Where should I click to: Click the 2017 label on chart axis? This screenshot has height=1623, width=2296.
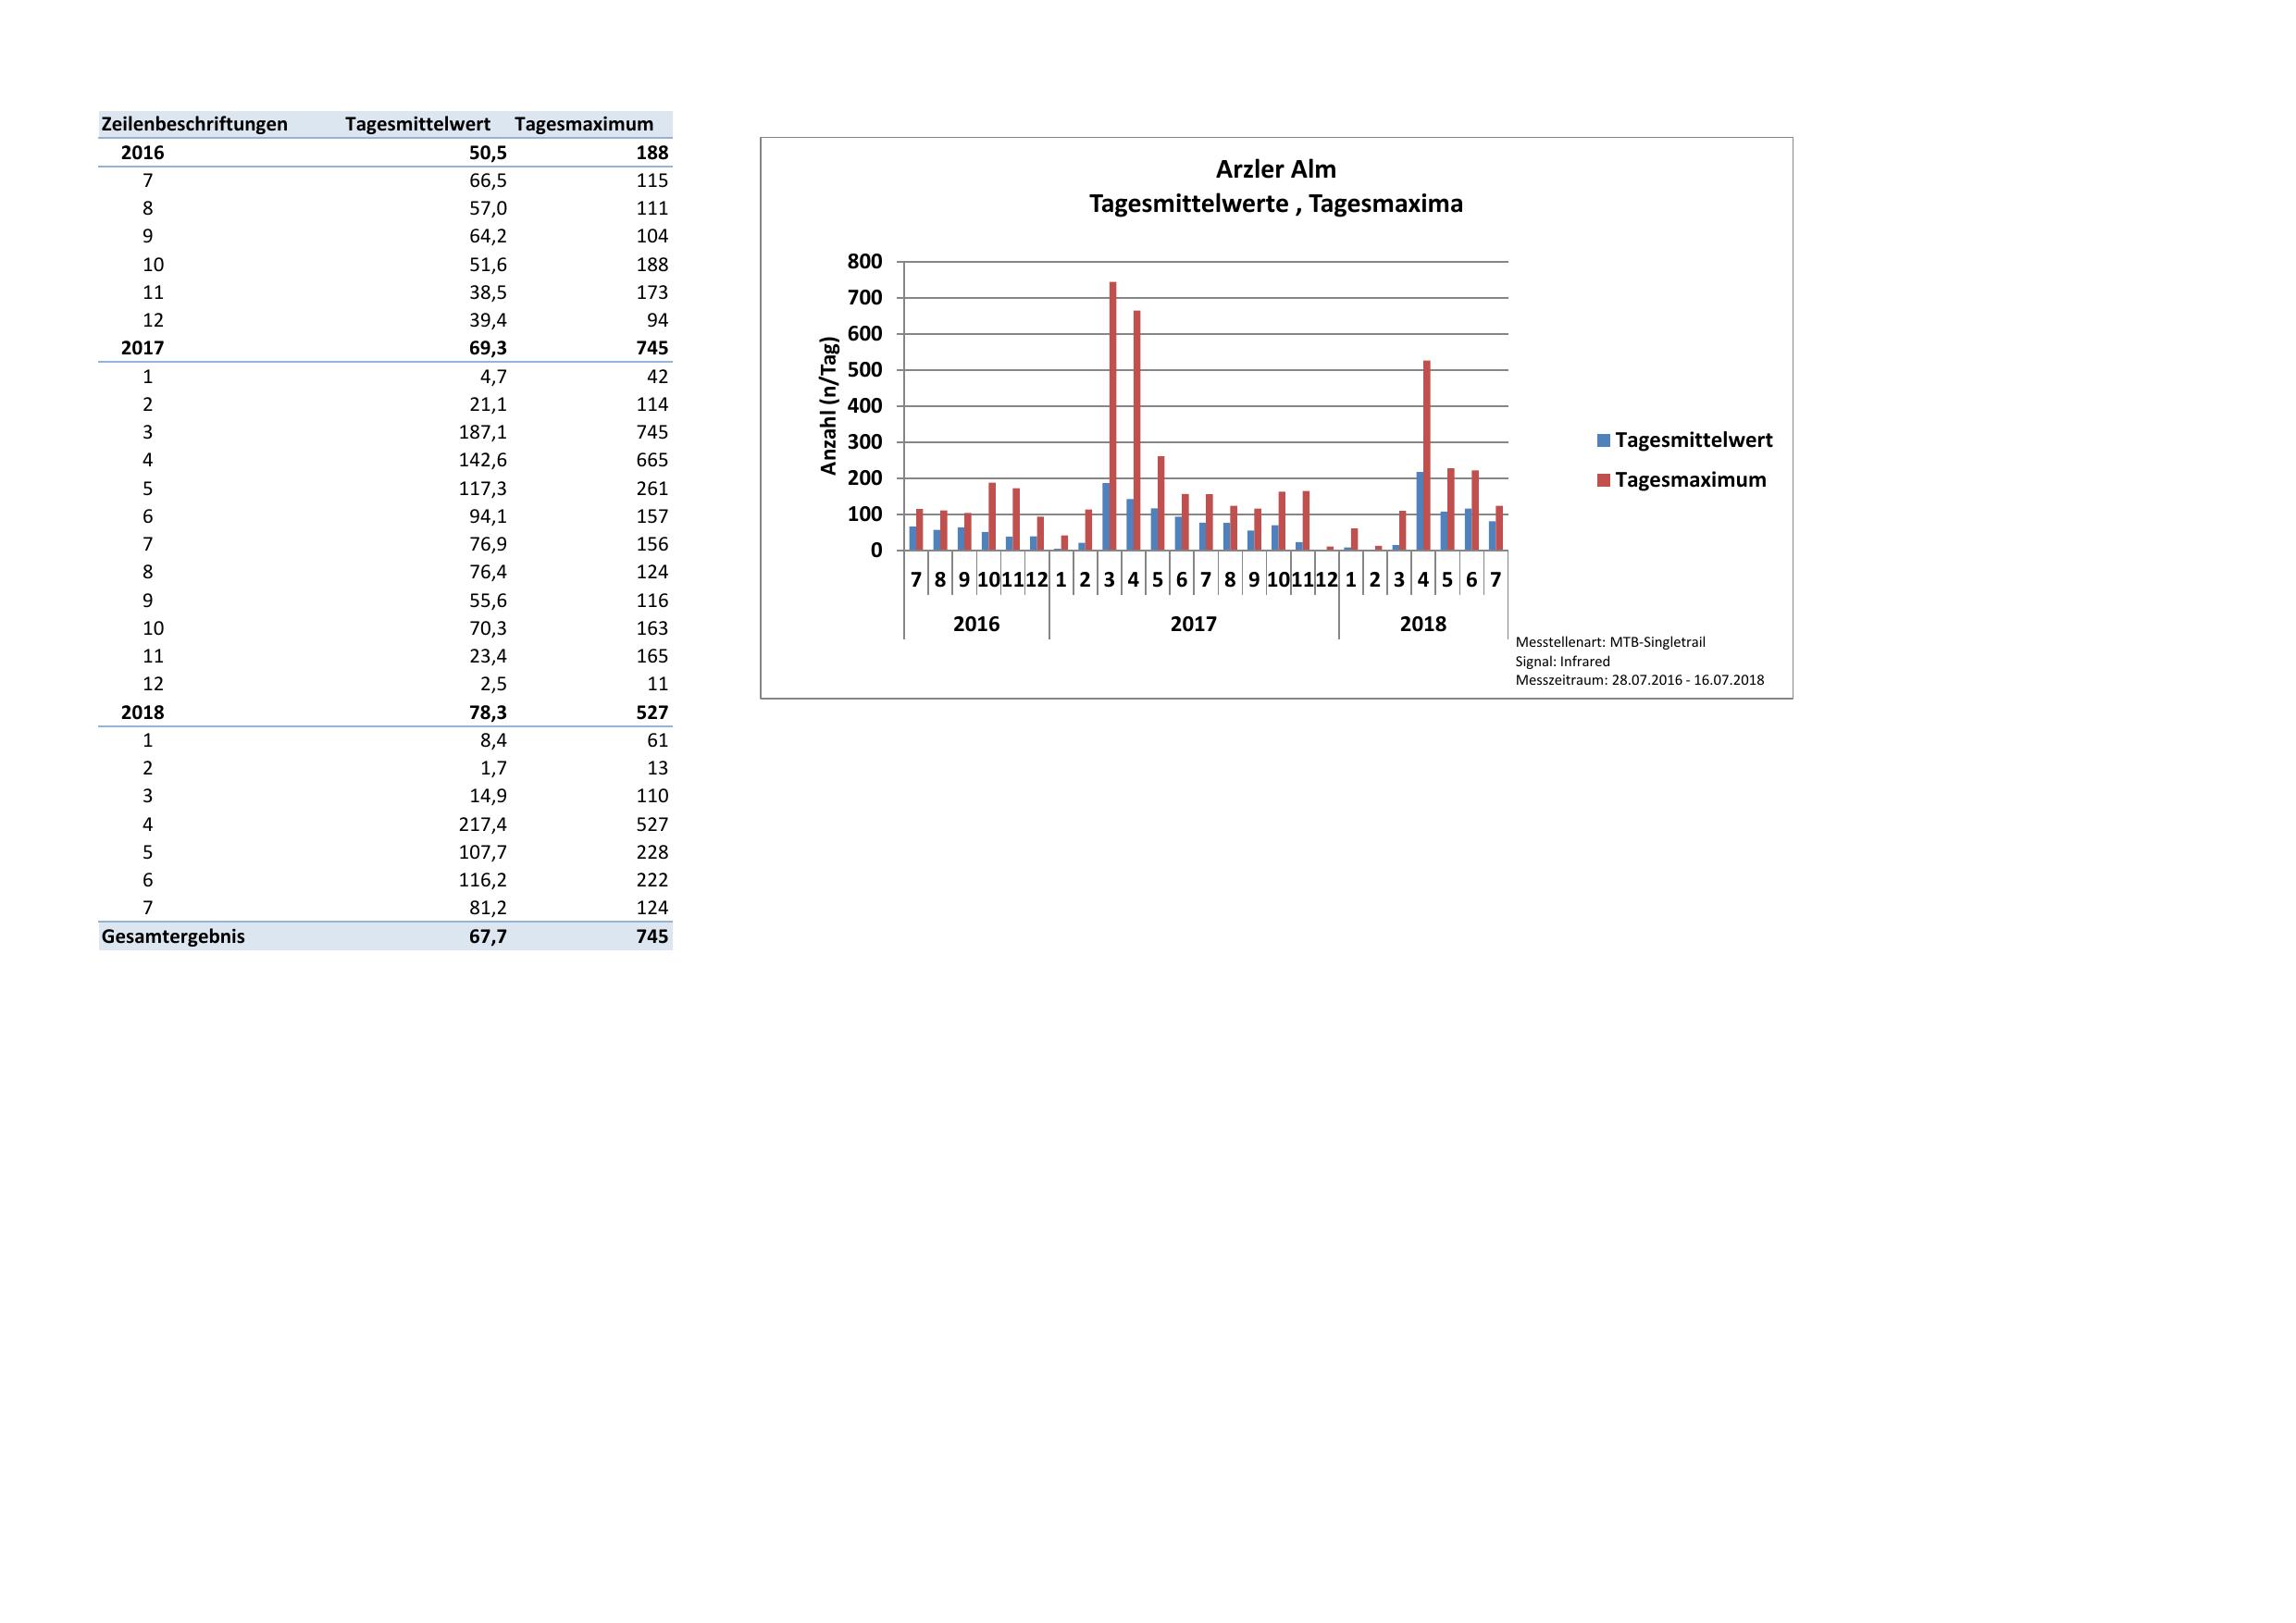coord(1193,624)
